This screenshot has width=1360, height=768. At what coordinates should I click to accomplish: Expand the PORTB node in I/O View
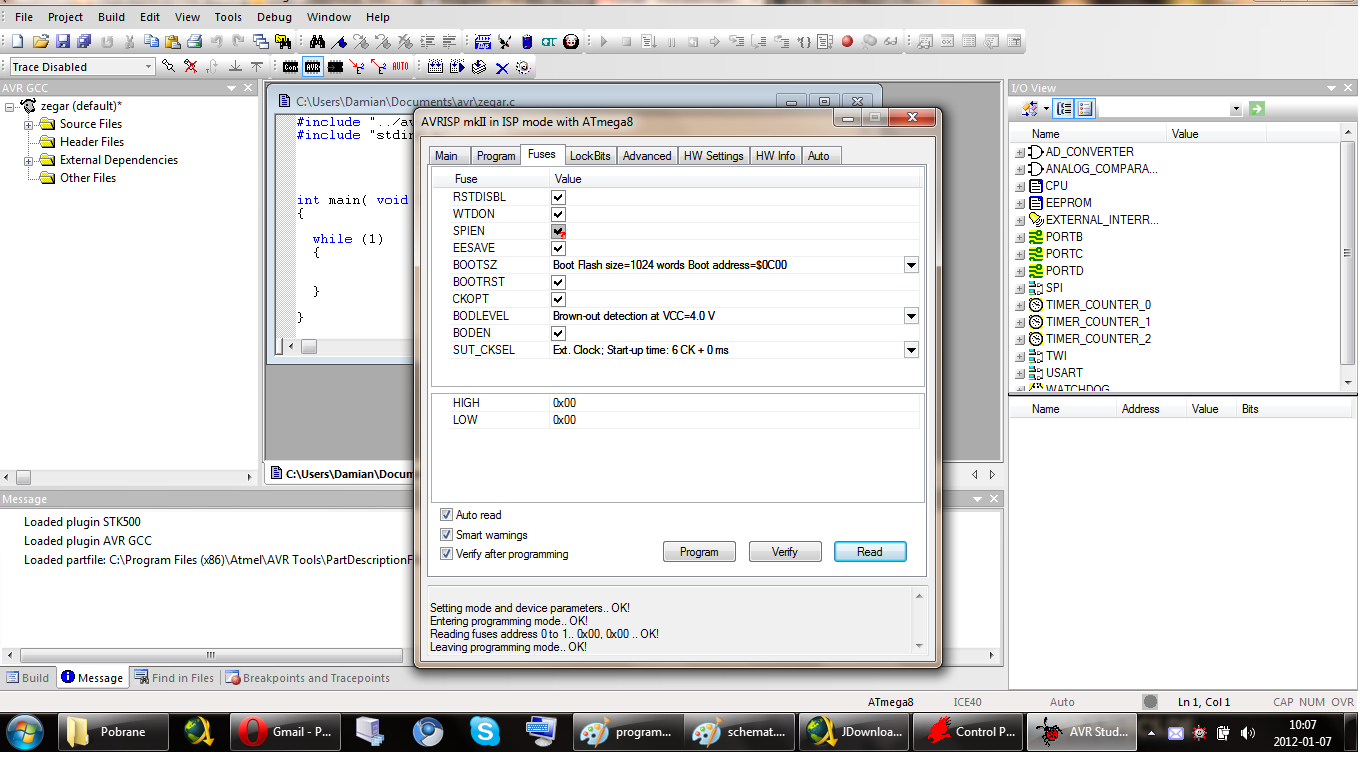click(x=1020, y=237)
